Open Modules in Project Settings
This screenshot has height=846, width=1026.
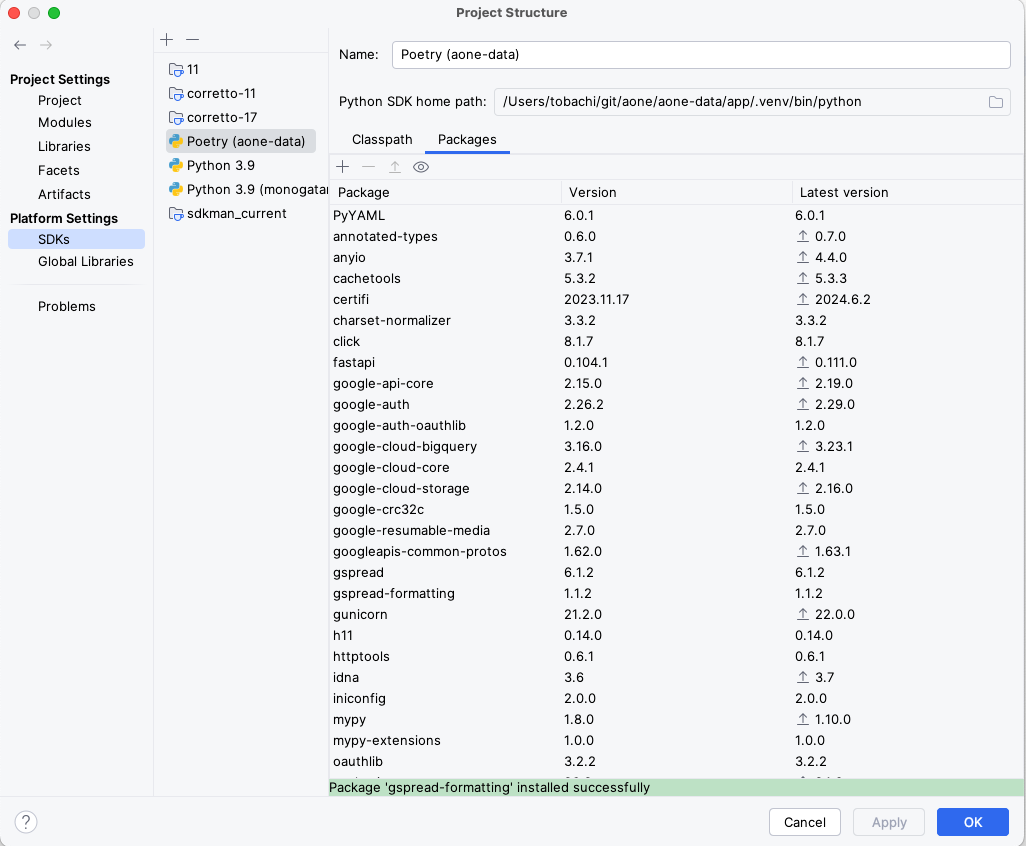pyautogui.click(x=65, y=122)
